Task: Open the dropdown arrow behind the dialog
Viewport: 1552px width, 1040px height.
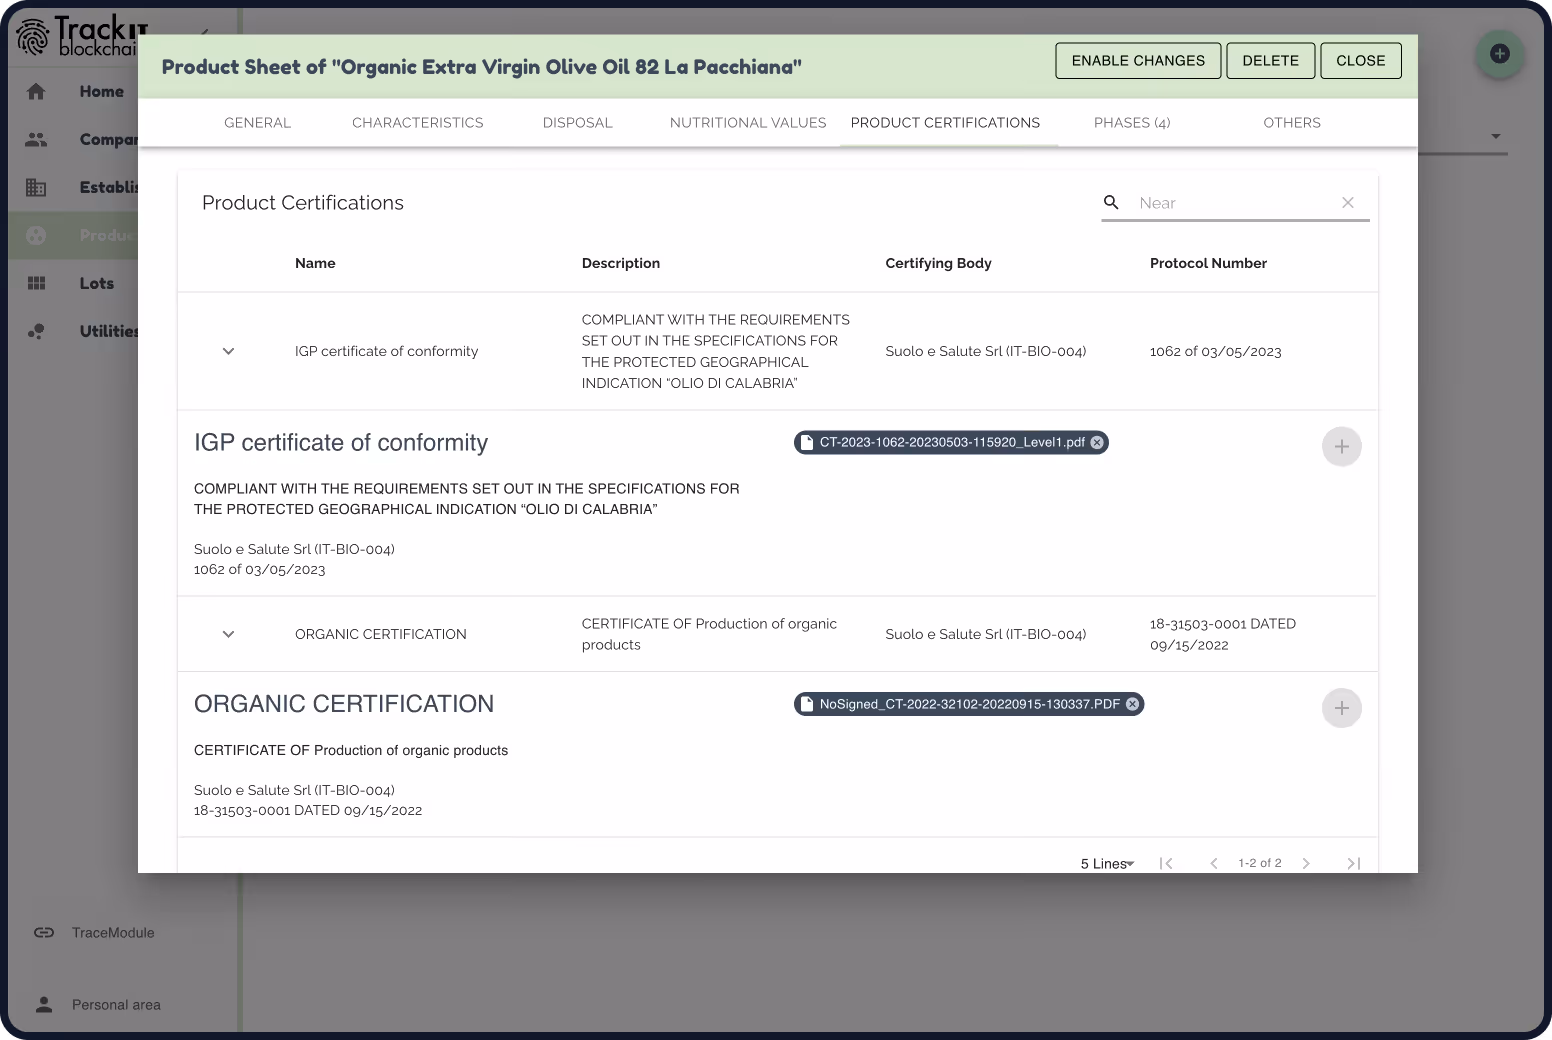Action: tap(1496, 136)
